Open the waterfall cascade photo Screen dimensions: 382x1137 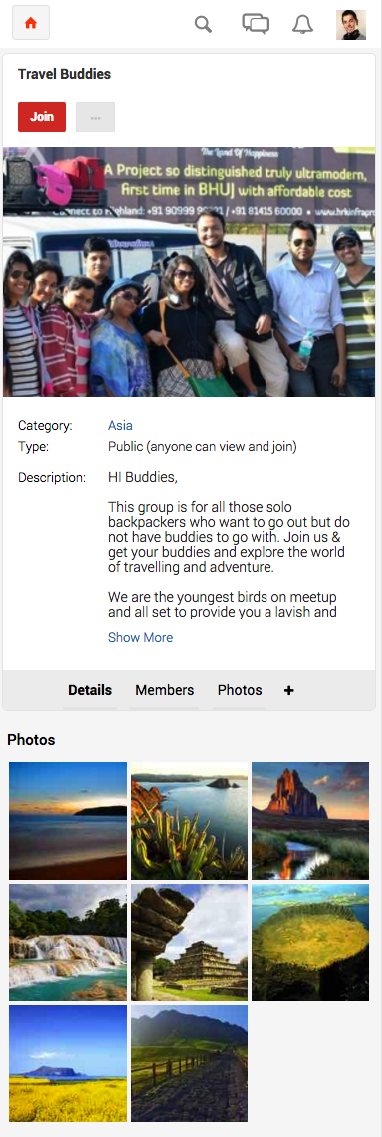click(68, 943)
